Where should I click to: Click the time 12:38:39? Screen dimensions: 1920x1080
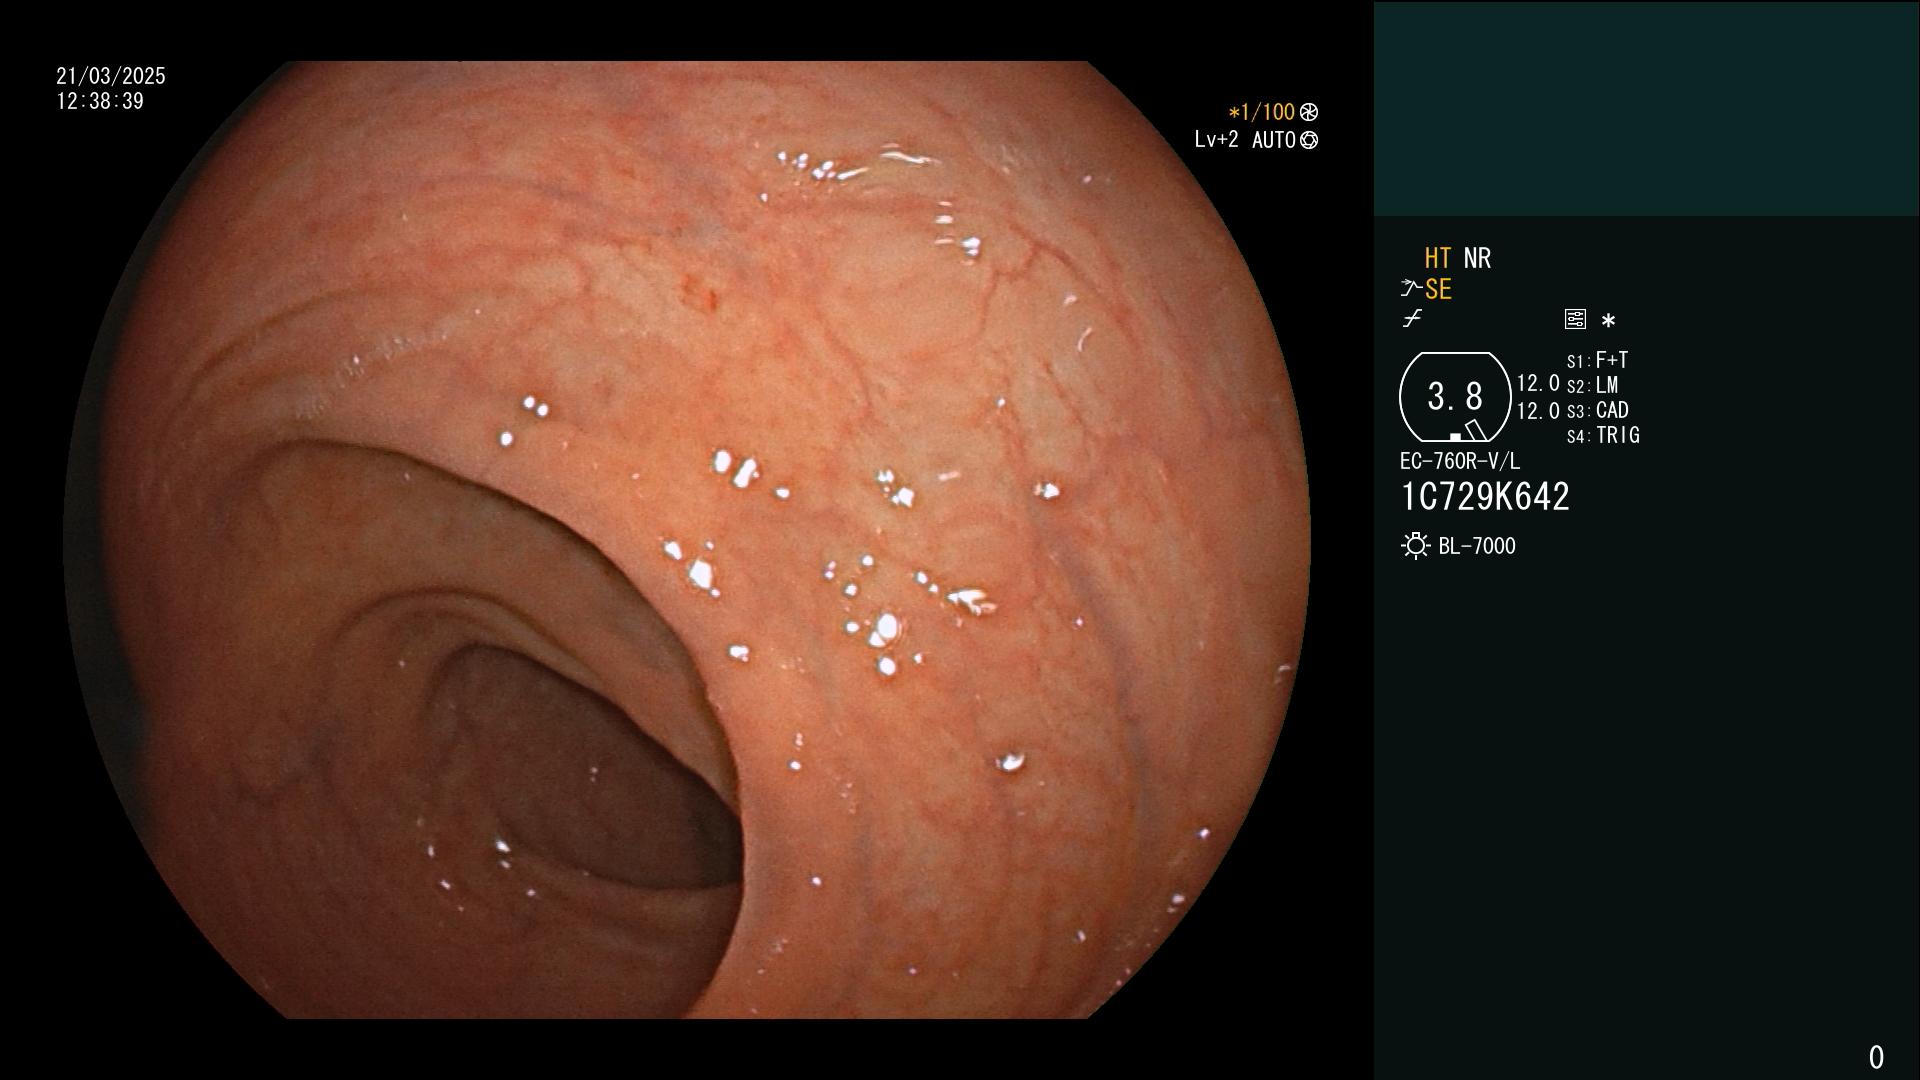pyautogui.click(x=100, y=101)
